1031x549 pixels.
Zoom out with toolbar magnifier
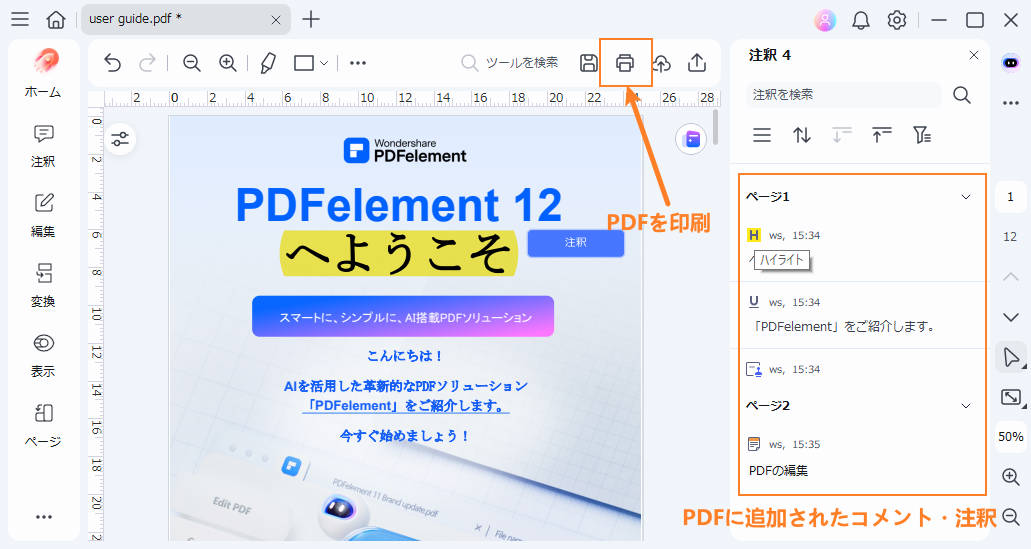191,63
